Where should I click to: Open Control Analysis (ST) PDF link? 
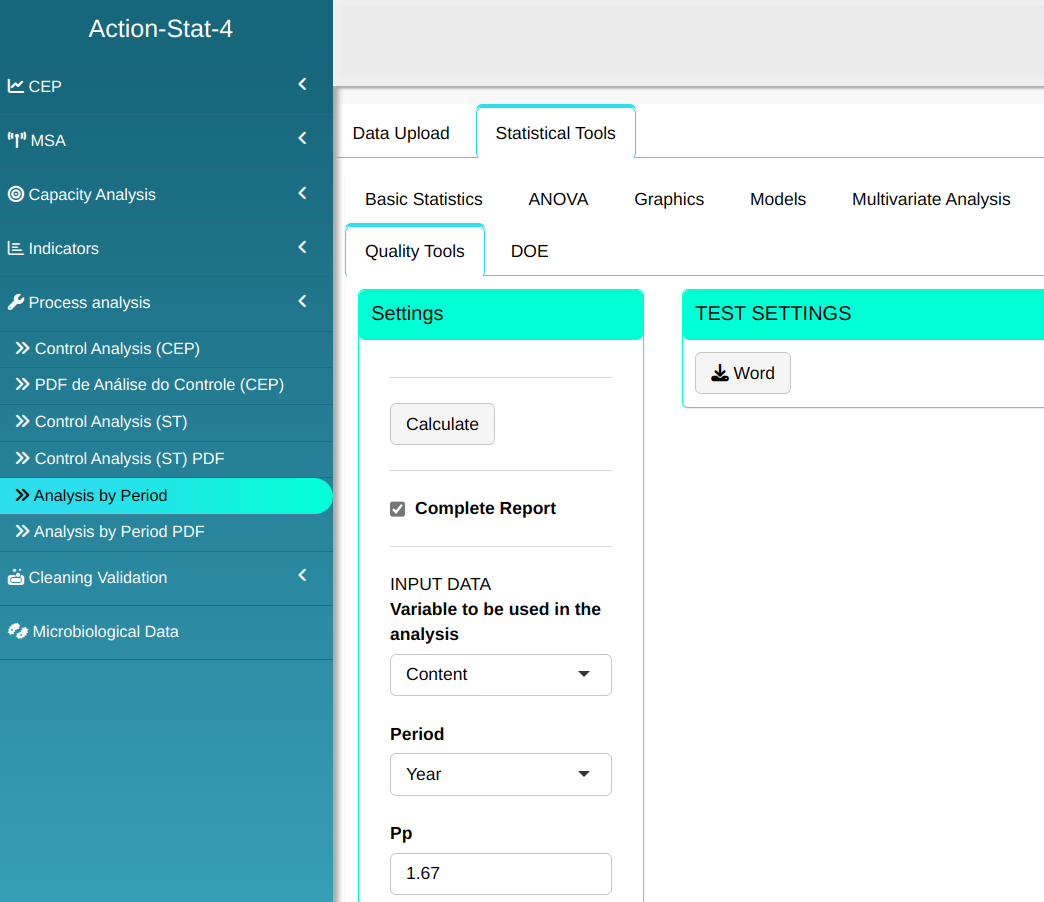129,459
